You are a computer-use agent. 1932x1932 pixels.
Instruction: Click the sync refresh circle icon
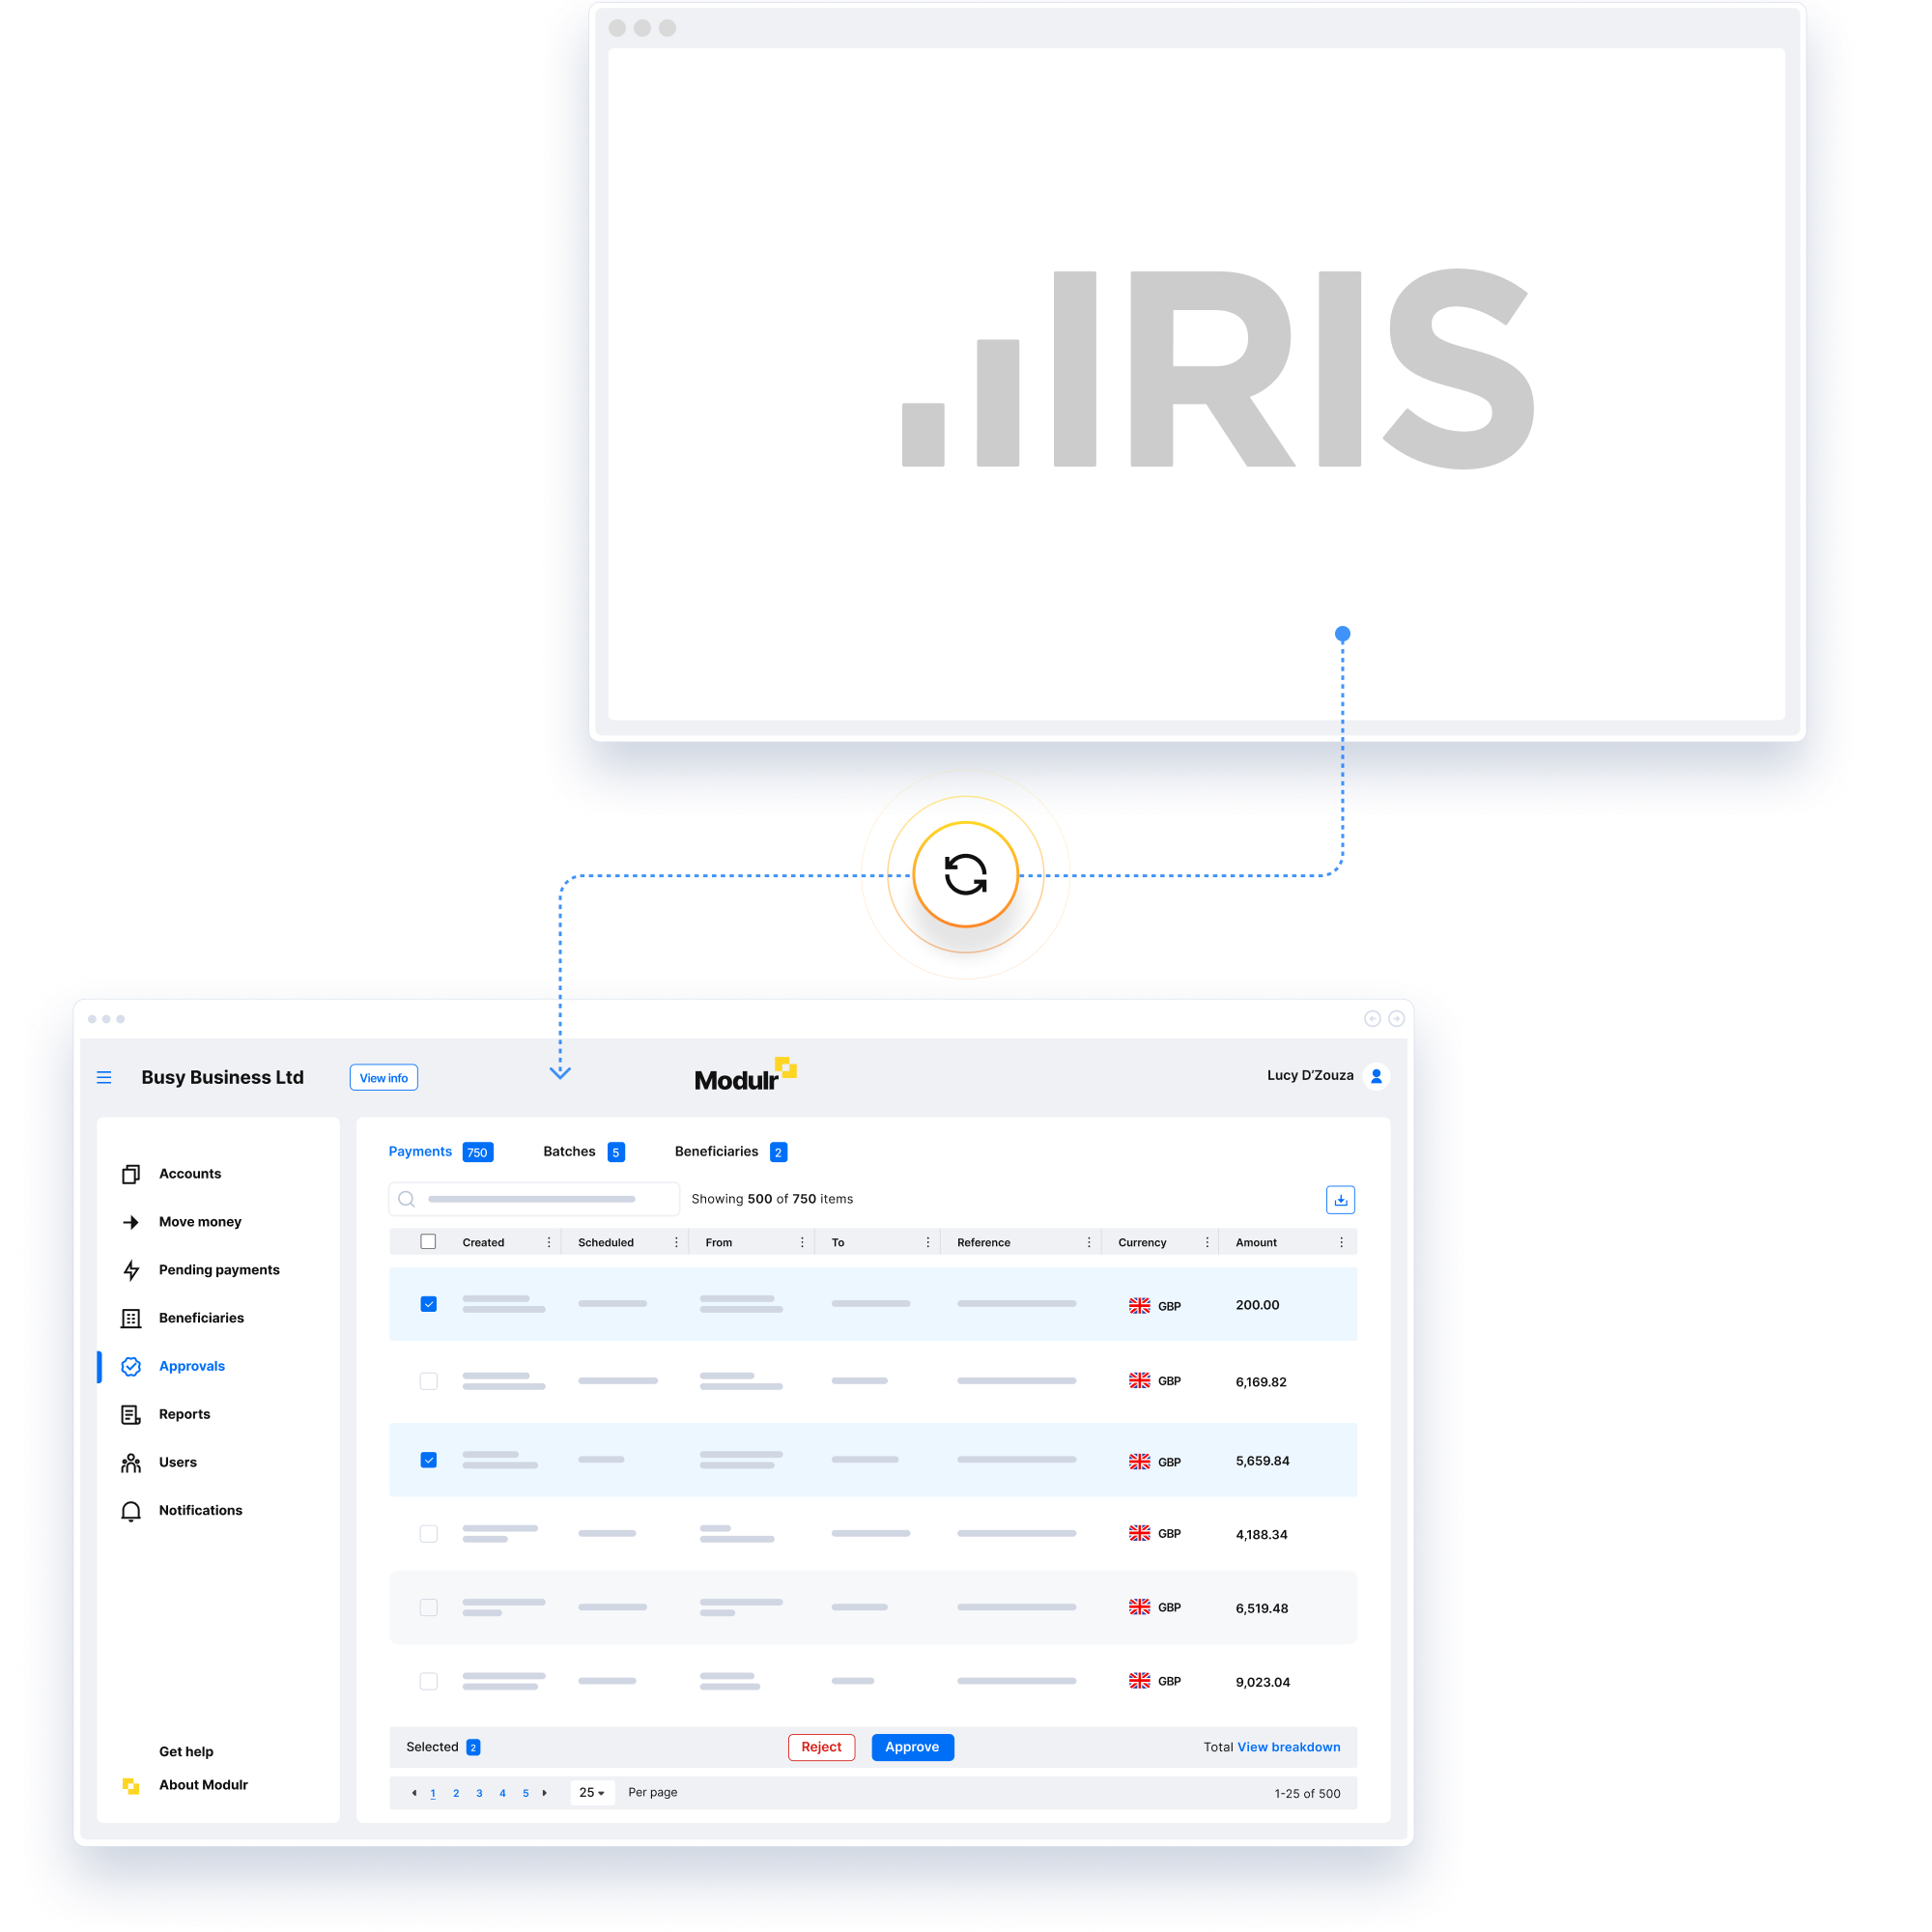965,875
